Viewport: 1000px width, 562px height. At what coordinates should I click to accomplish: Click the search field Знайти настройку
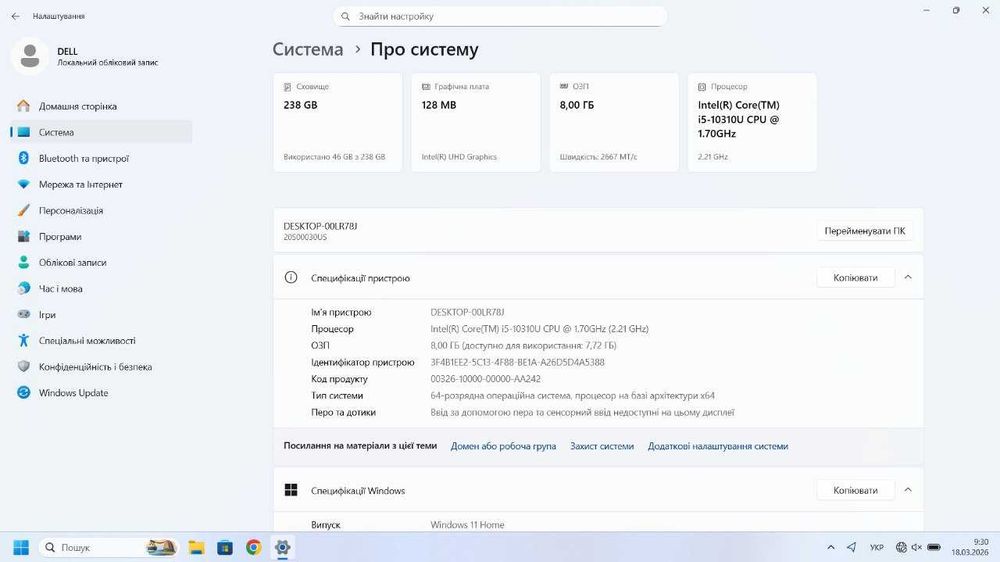(500, 17)
